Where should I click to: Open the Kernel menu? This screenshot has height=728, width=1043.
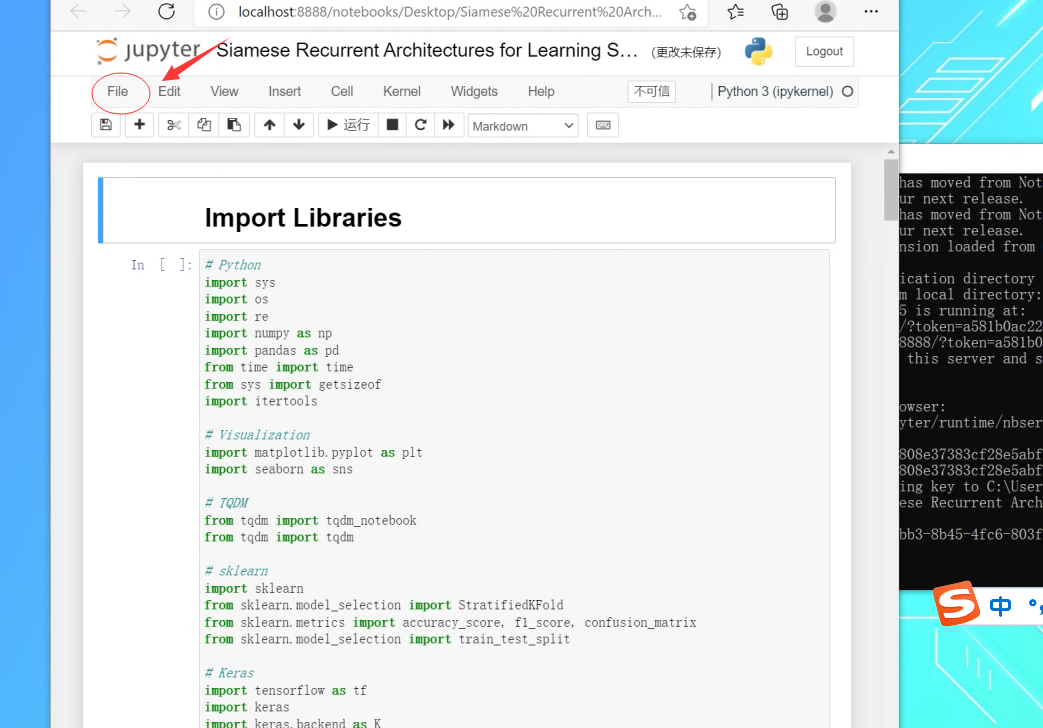[x=402, y=92]
